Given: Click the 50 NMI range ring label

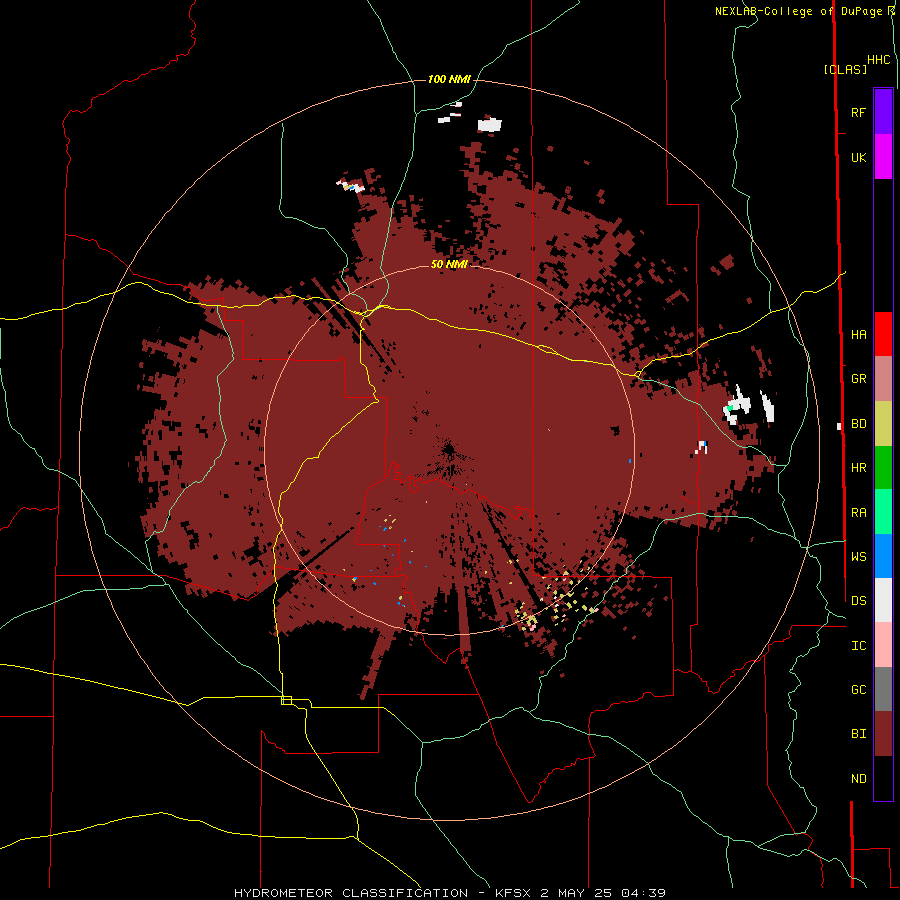Looking at the screenshot, I should (x=449, y=264).
